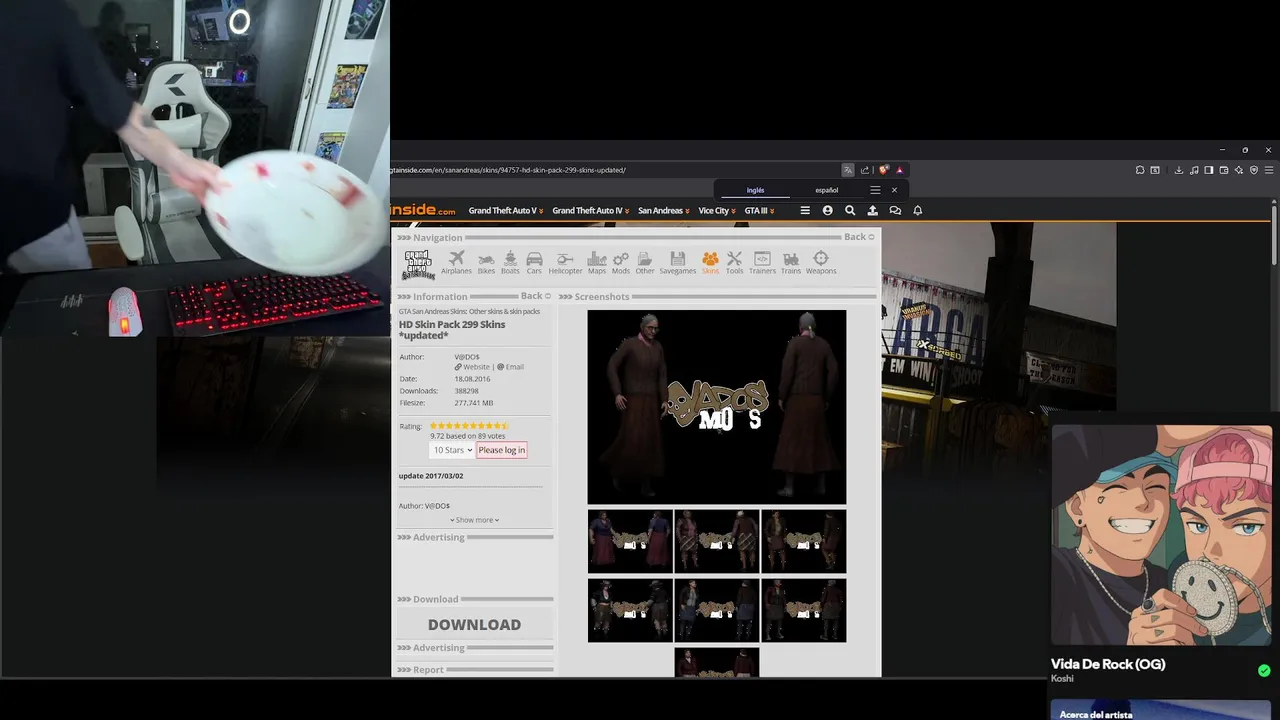1280x720 pixels.
Task: Click the Brave Shields lion icon
Action: (883, 170)
